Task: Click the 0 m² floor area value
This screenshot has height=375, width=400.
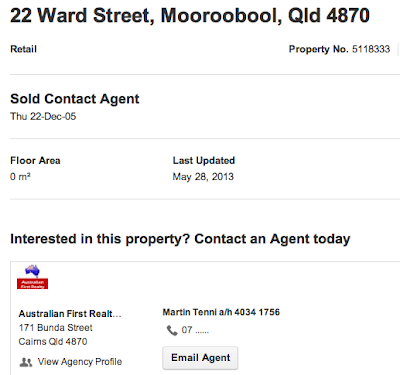Action: (x=20, y=176)
